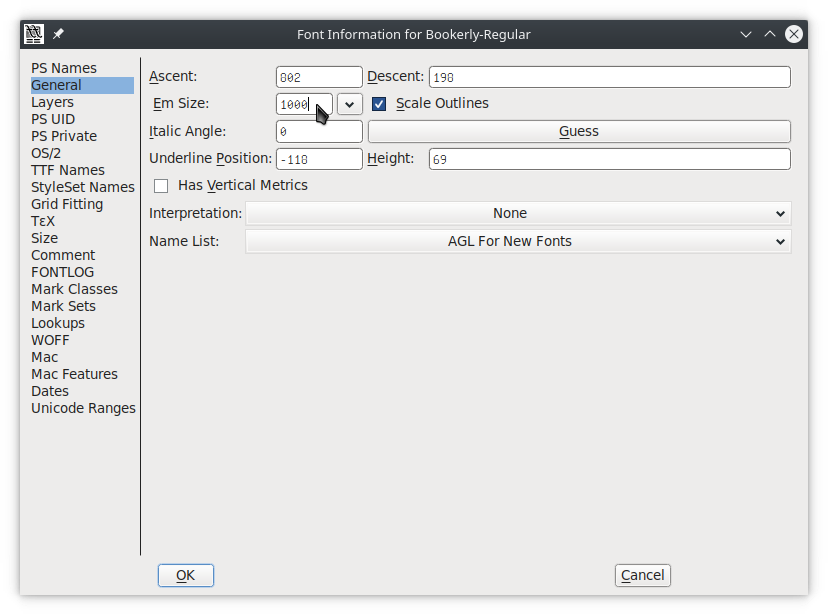Screen dimensions: 828x615
Task: Click the Ascent input field
Action: (319, 77)
